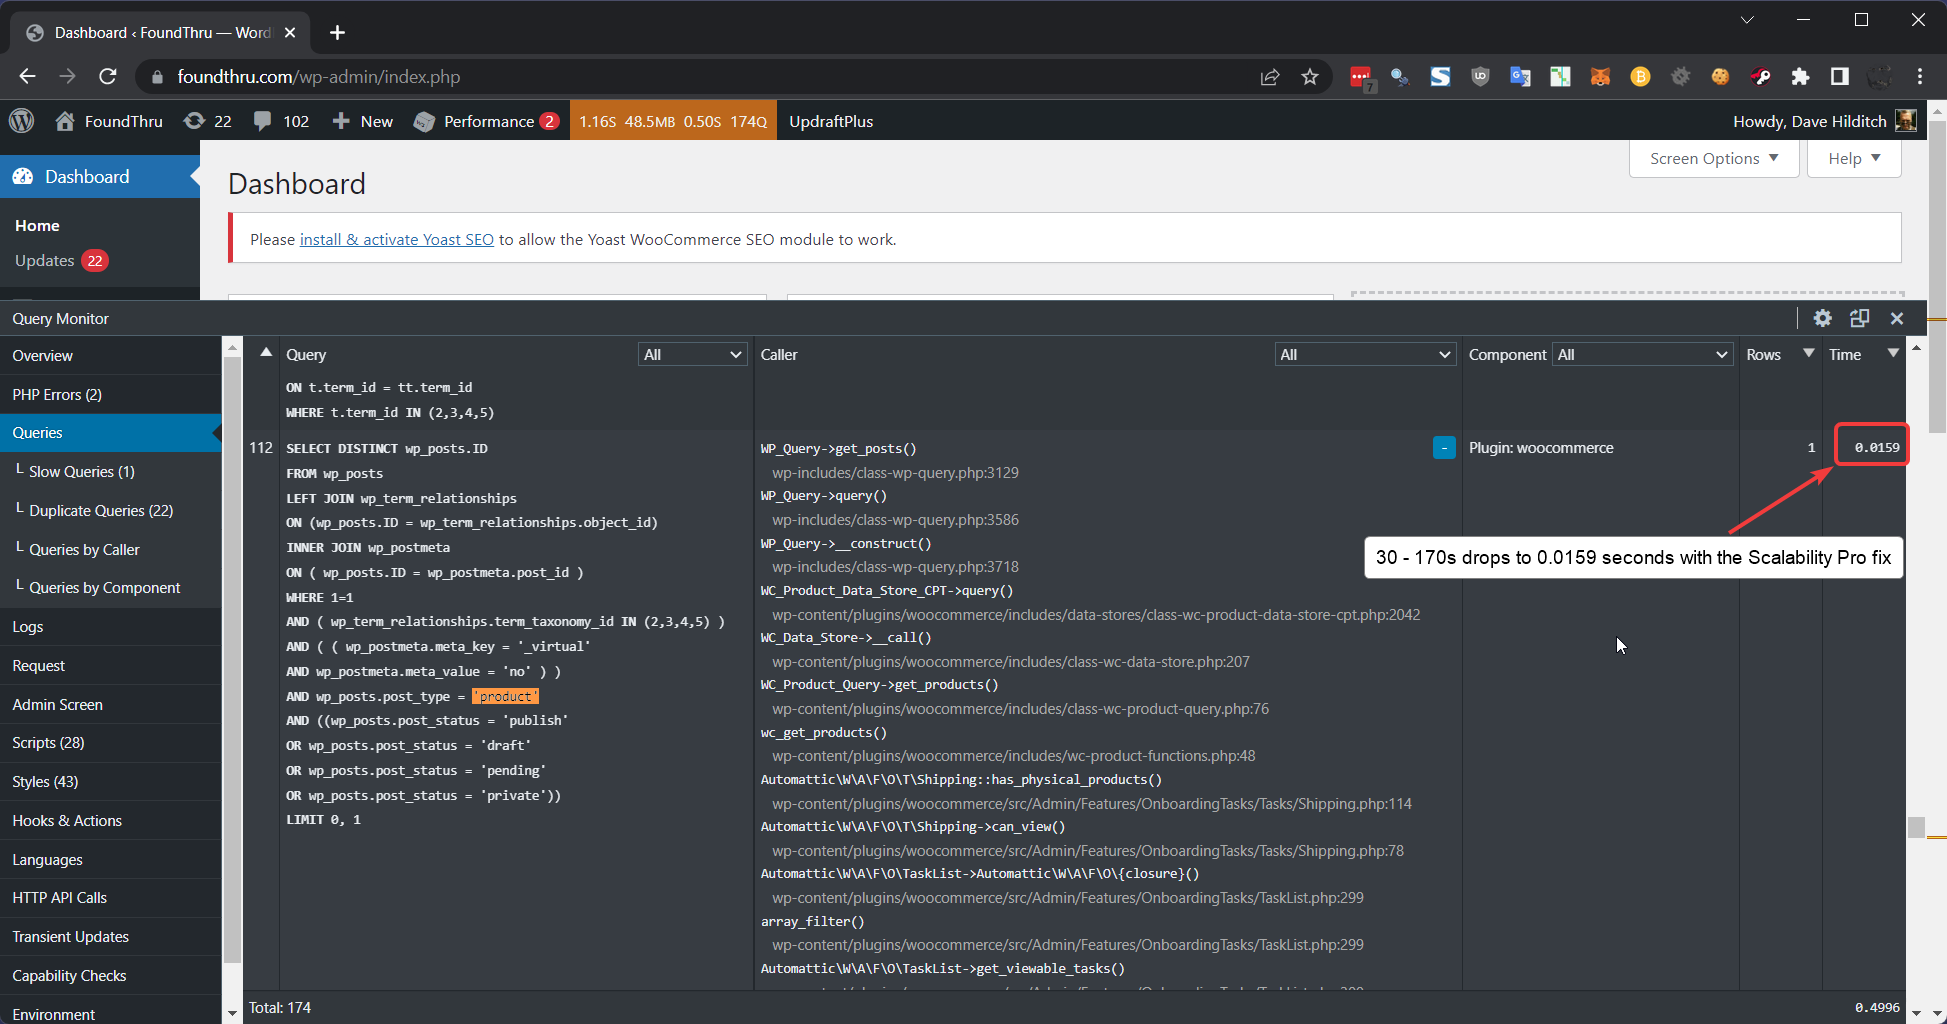Open Chrome three-dot menu
This screenshot has width=1947, height=1024.
click(x=1920, y=77)
